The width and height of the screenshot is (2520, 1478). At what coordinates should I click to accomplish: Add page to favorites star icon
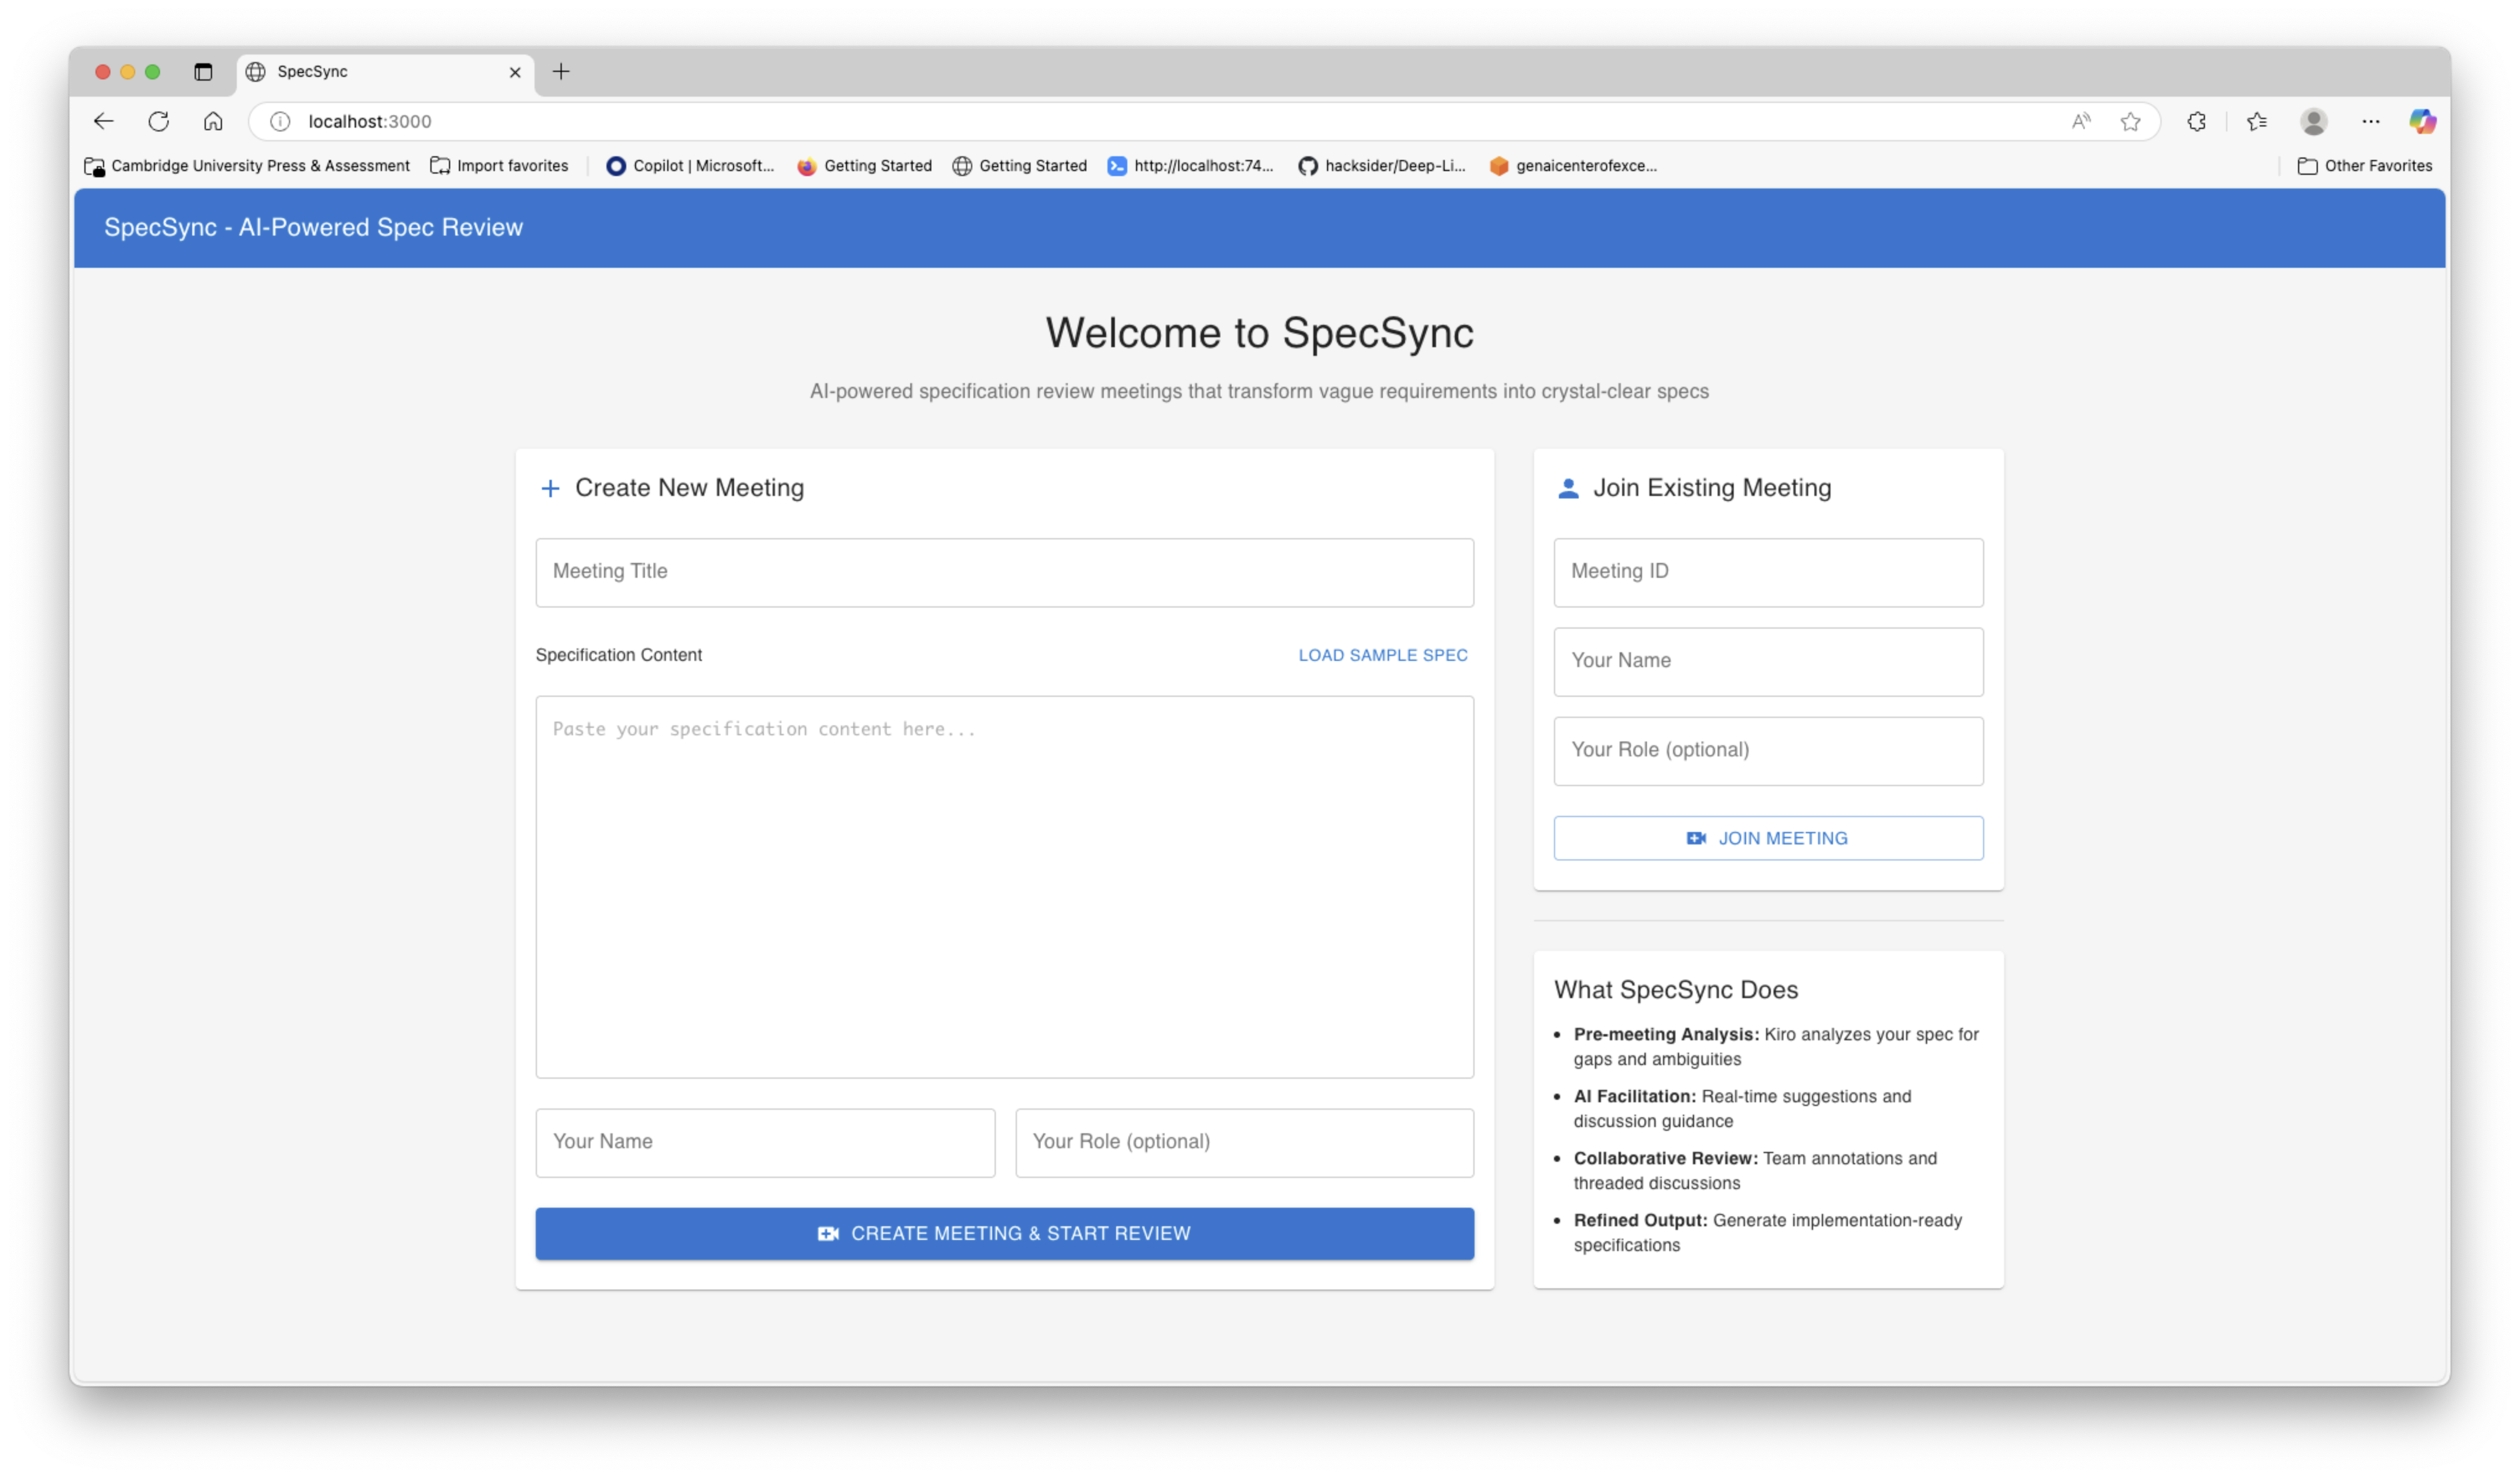[x=2130, y=121]
